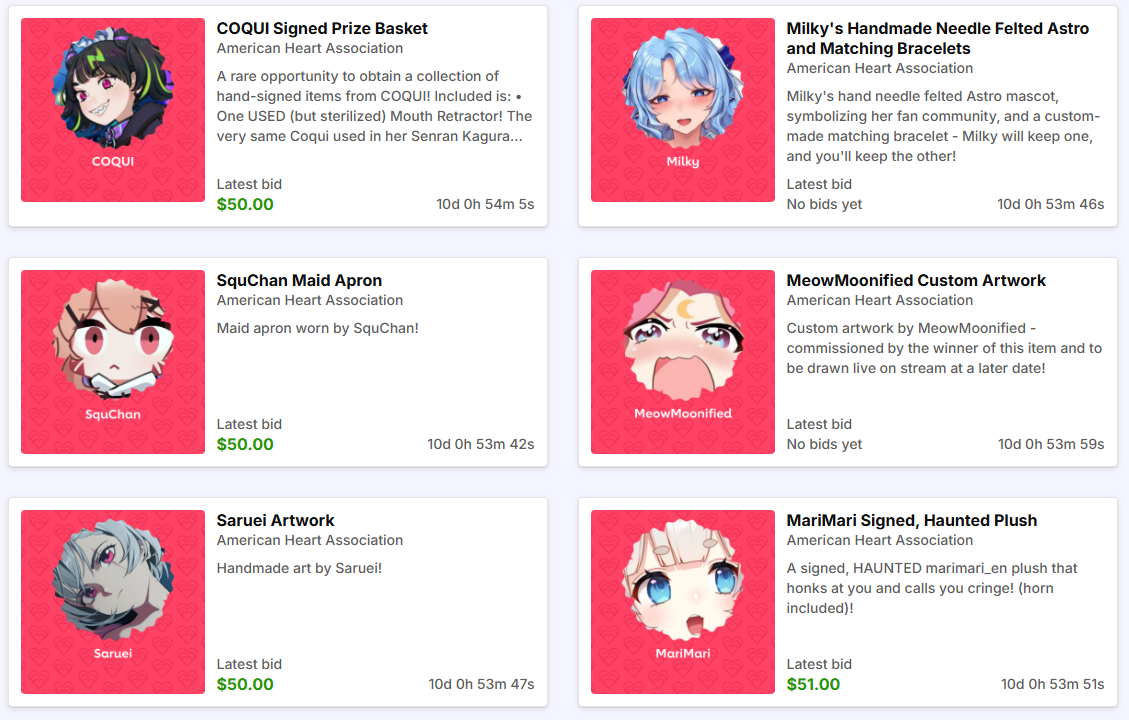Open Saruei Artwork listing title
The width and height of the screenshot is (1129, 720).
pyautogui.click(x=275, y=520)
